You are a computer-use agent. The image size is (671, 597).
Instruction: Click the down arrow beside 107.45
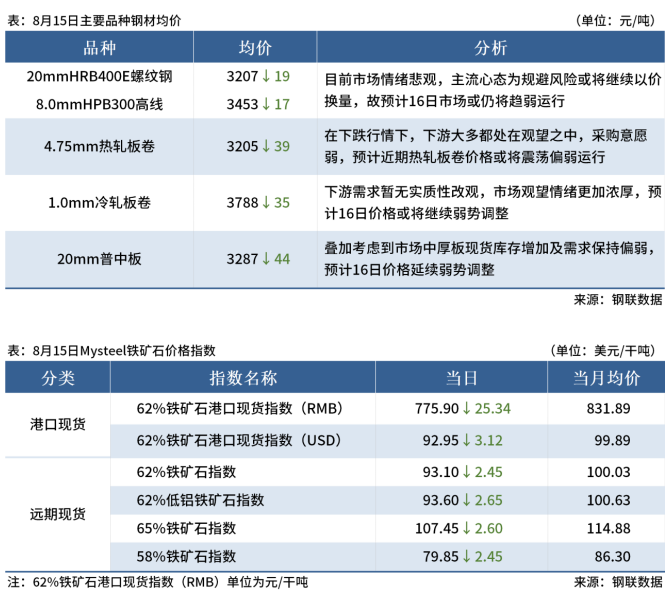(x=468, y=528)
